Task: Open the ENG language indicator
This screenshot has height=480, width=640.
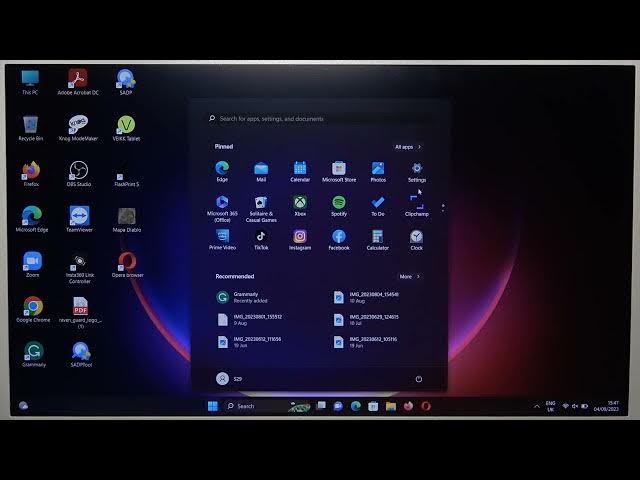Action: pyautogui.click(x=551, y=406)
